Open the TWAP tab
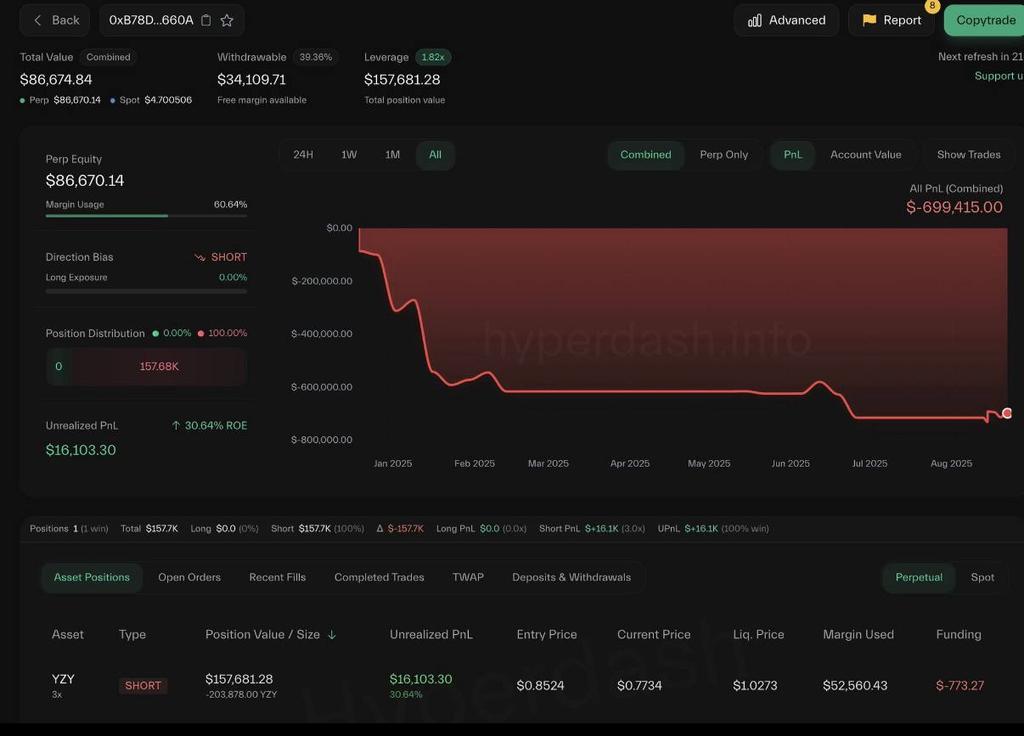Screen dimensions: 1024x736 coord(468,577)
